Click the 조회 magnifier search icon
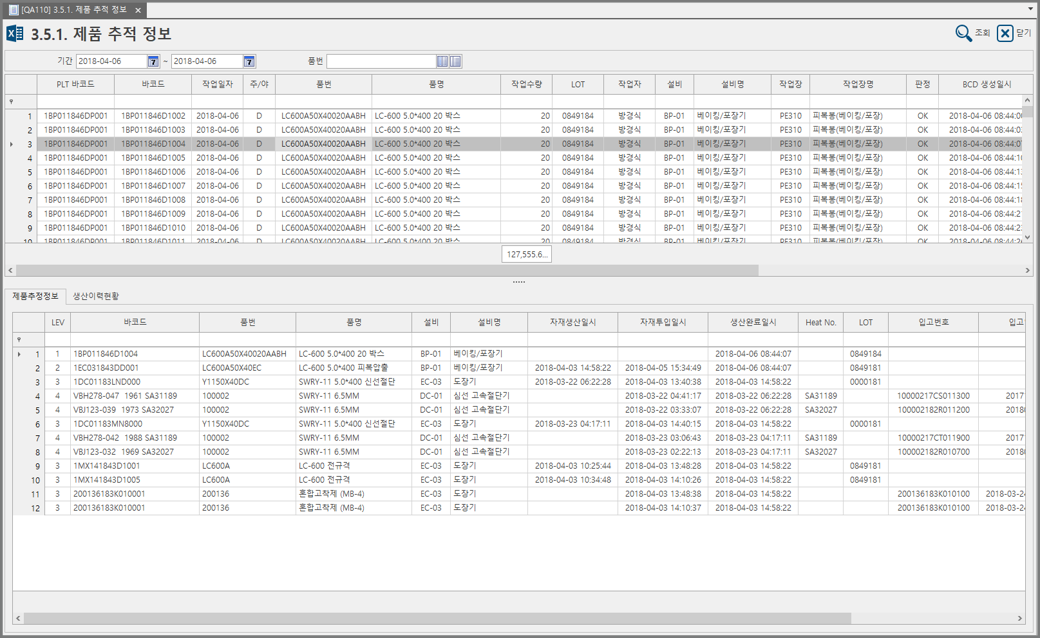This screenshot has width=1040, height=638. (x=964, y=34)
